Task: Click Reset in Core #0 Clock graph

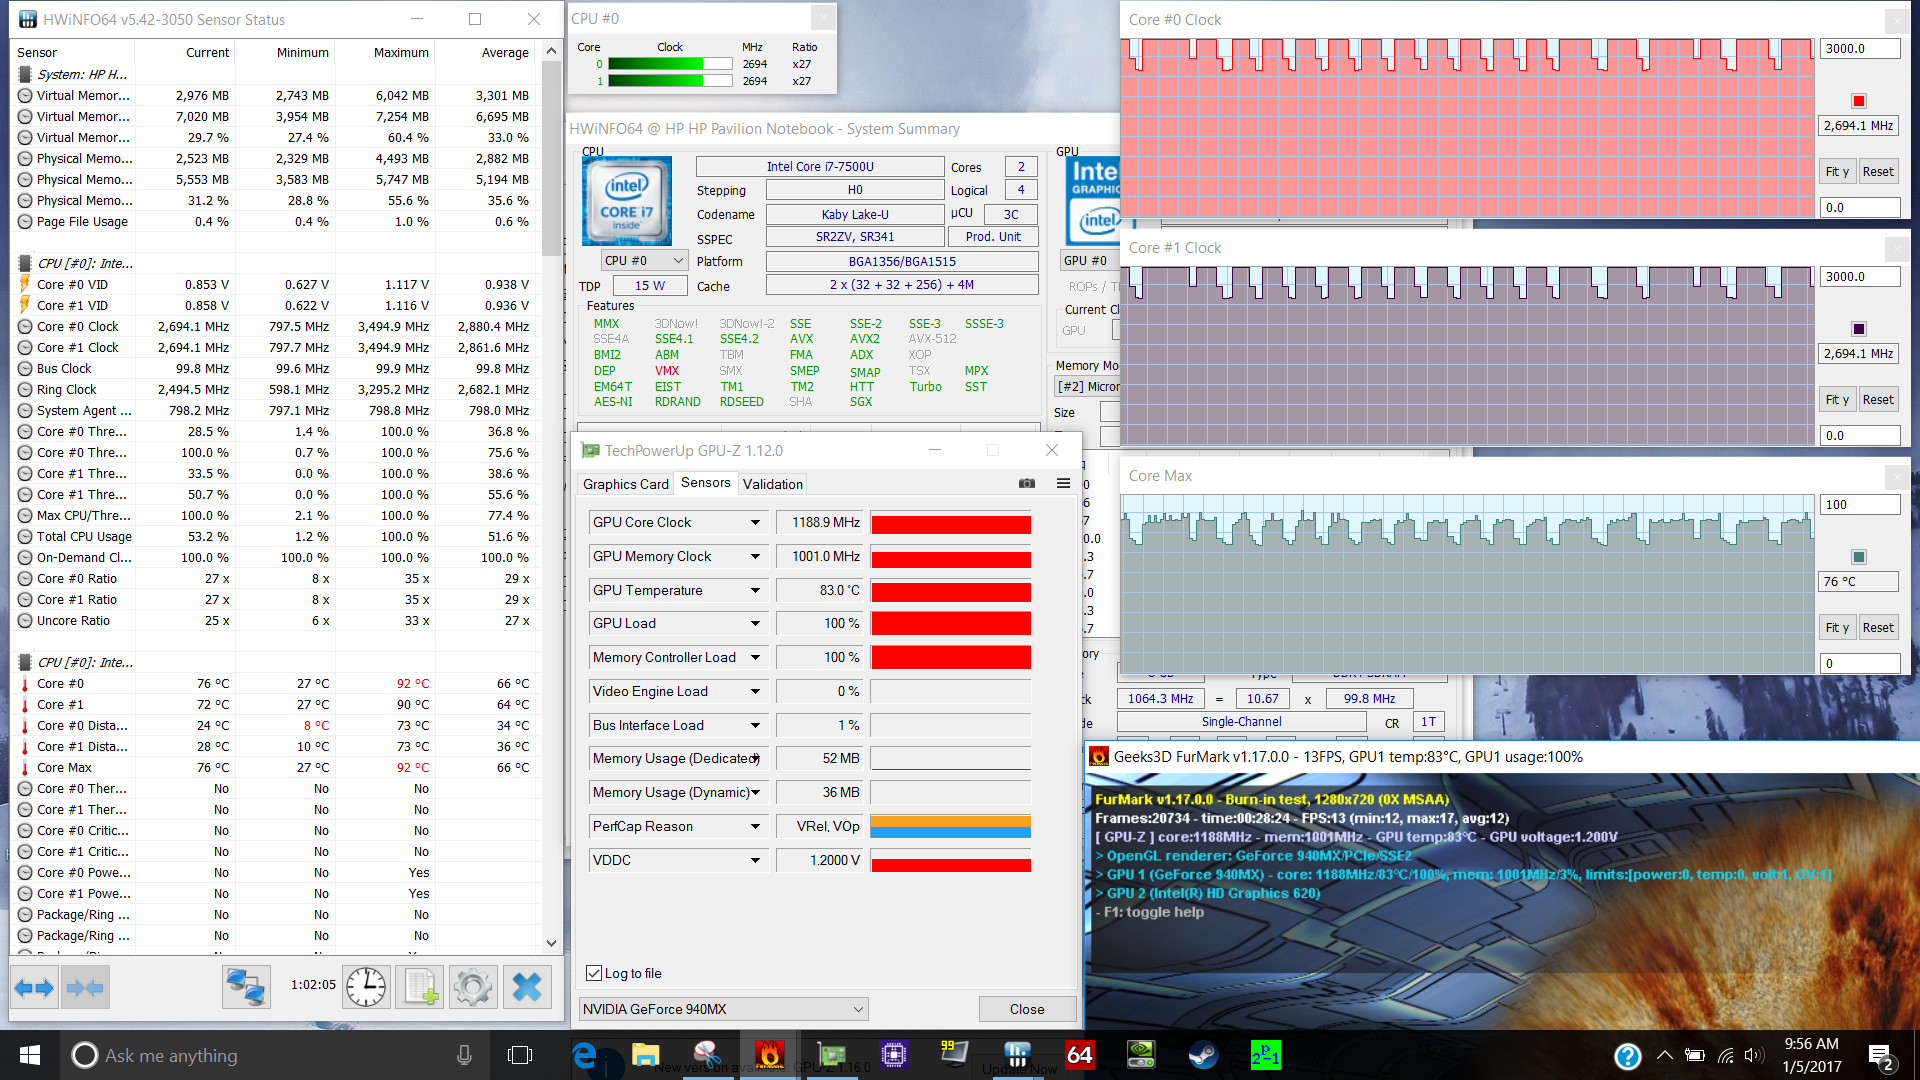Action: [x=1878, y=171]
